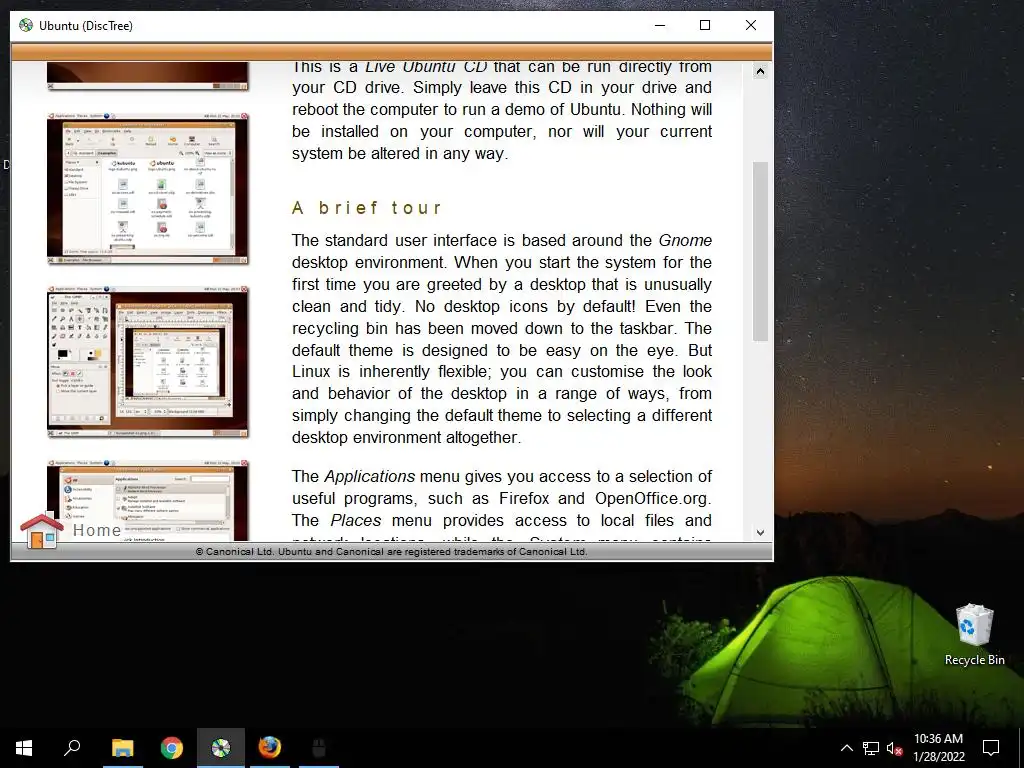Click the DiscTree icon in title bar

[25, 25]
